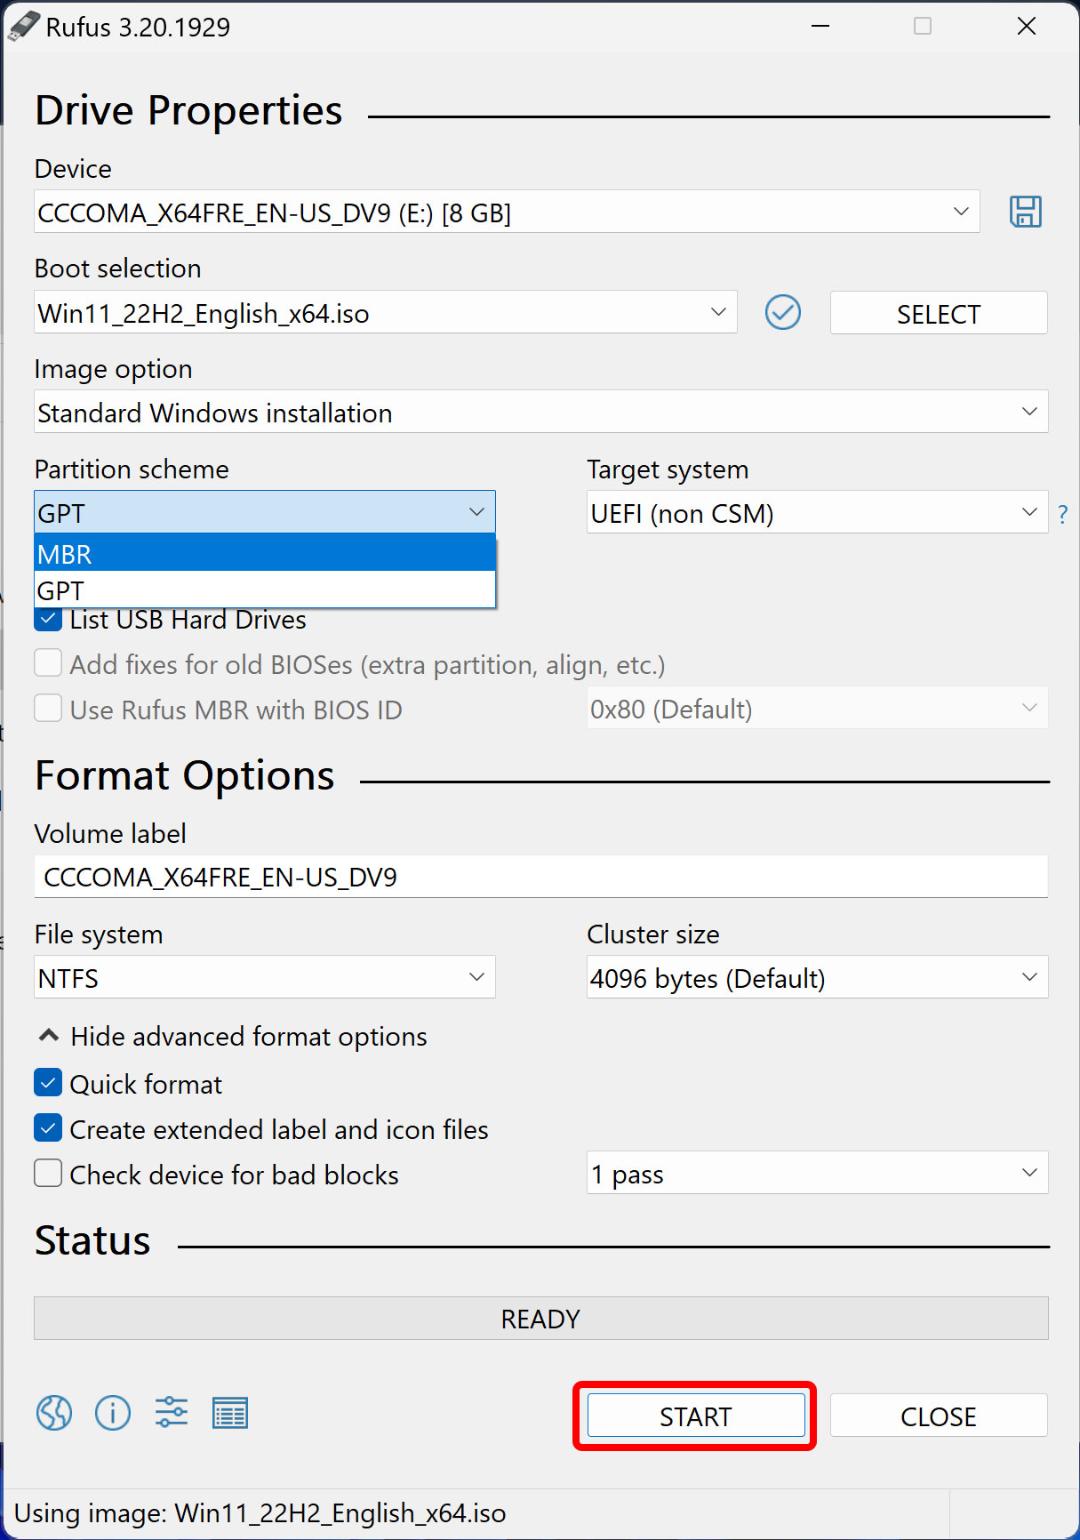Open the BIOS ID 0x80 dropdown
The width and height of the screenshot is (1080, 1540).
(x=817, y=708)
